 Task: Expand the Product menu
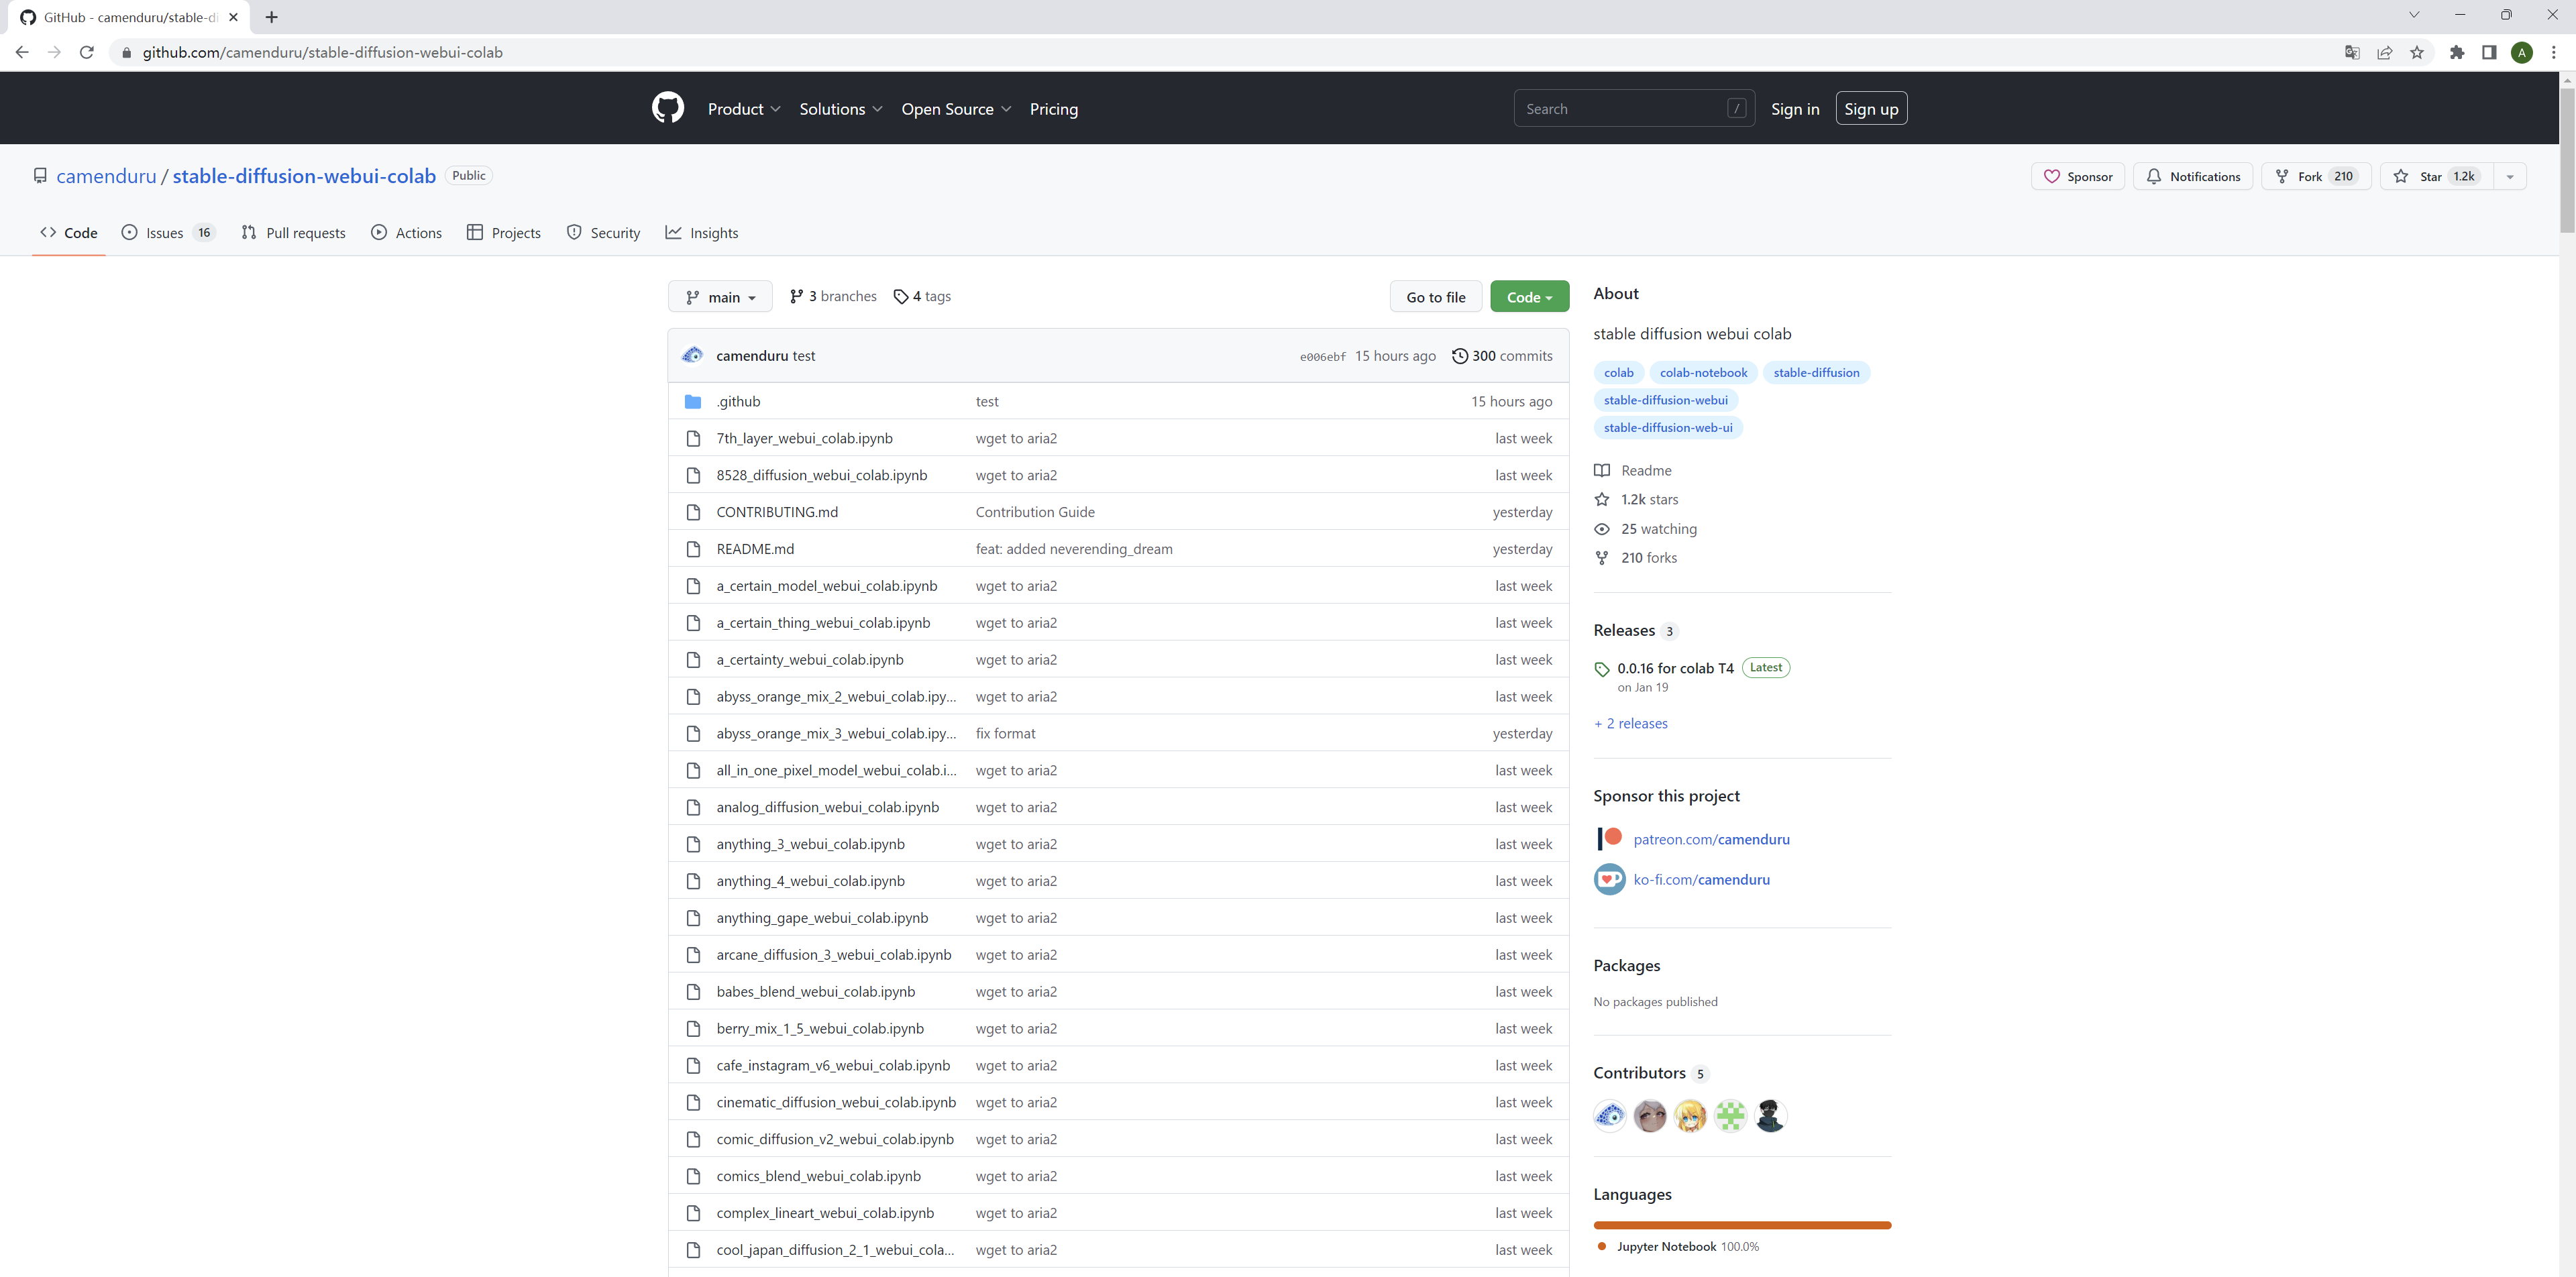click(744, 109)
